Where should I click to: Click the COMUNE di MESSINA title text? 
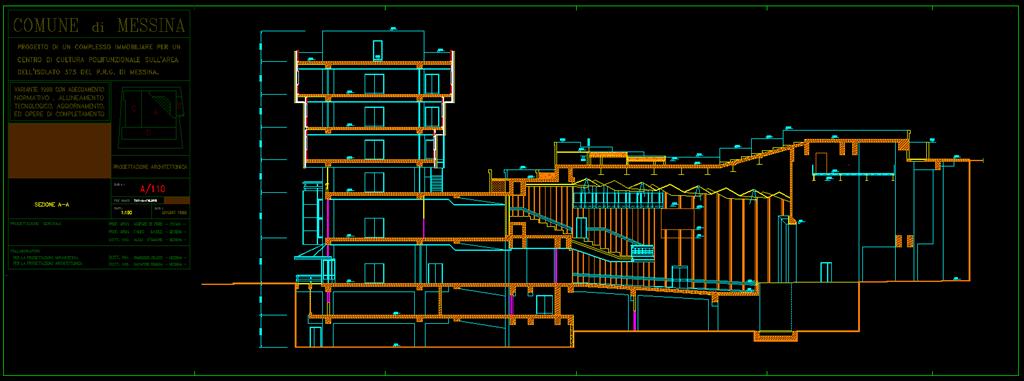click(99, 25)
